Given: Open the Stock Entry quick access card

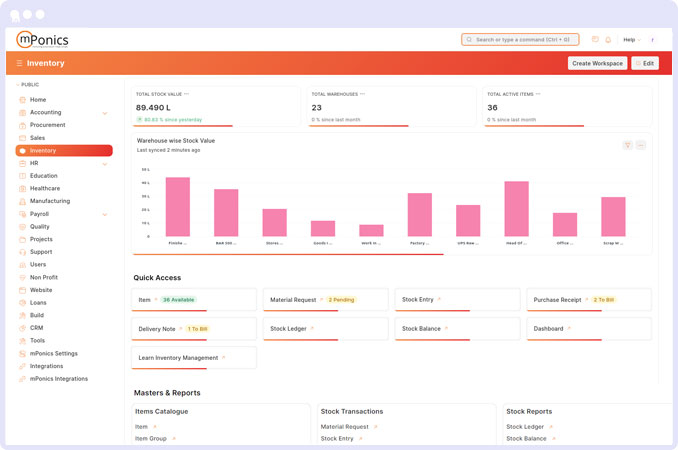Looking at the screenshot, I should 457,300.
